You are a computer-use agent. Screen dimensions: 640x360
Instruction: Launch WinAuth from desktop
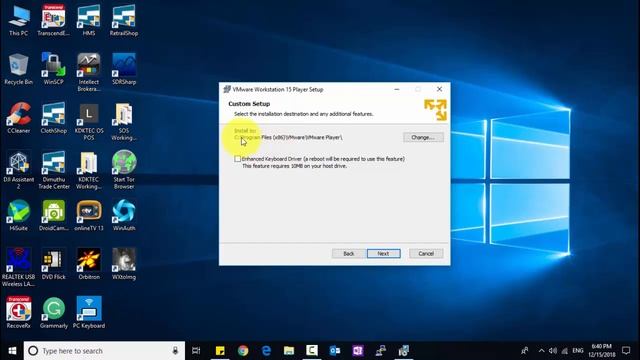(x=124, y=216)
